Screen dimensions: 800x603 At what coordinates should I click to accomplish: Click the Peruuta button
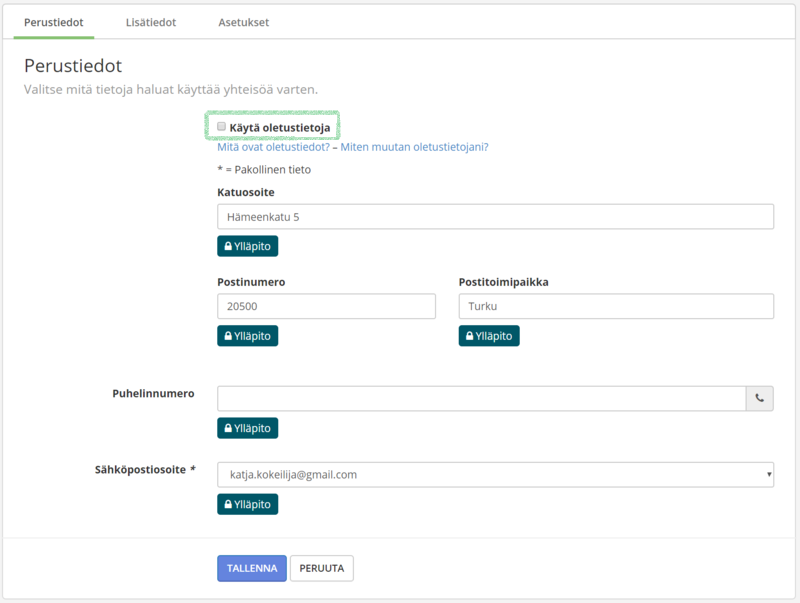[x=321, y=568]
